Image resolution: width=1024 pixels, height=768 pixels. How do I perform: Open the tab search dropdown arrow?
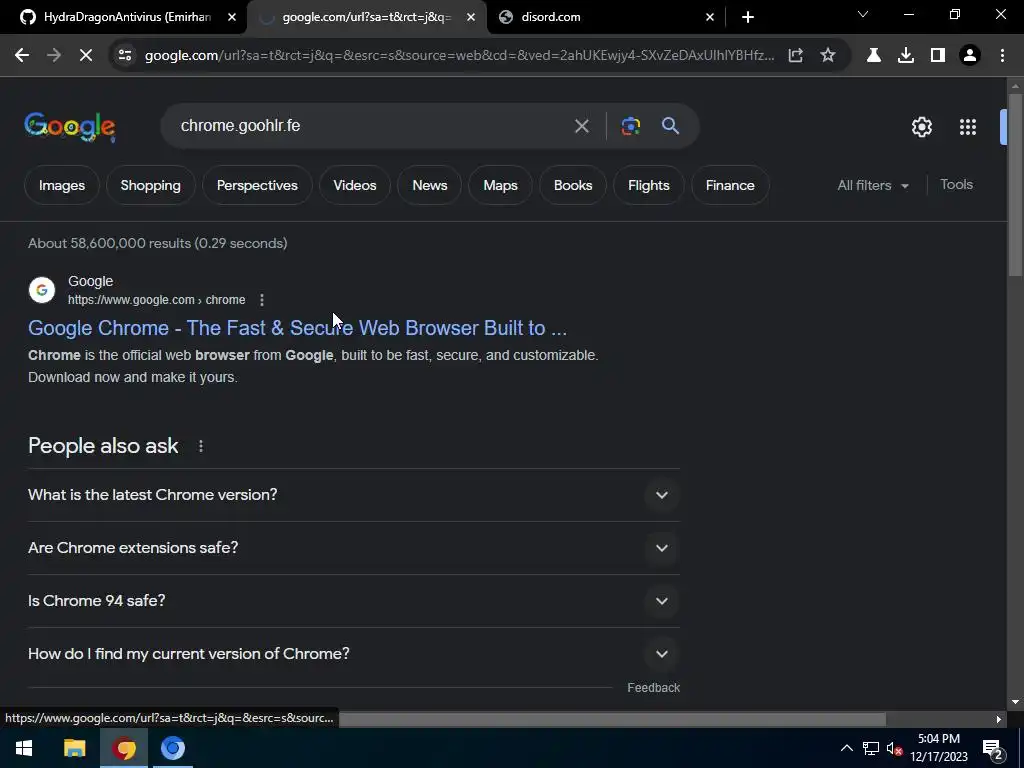(x=863, y=14)
